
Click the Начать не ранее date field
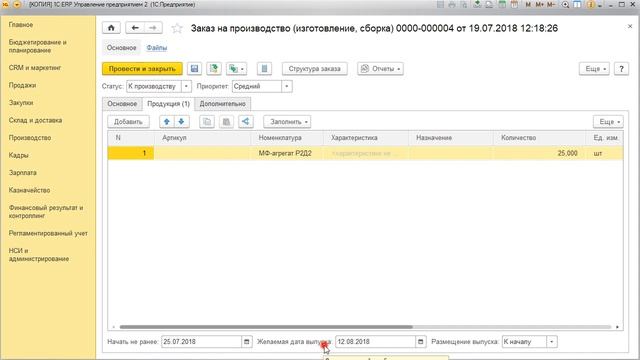pyautogui.click(x=201, y=342)
